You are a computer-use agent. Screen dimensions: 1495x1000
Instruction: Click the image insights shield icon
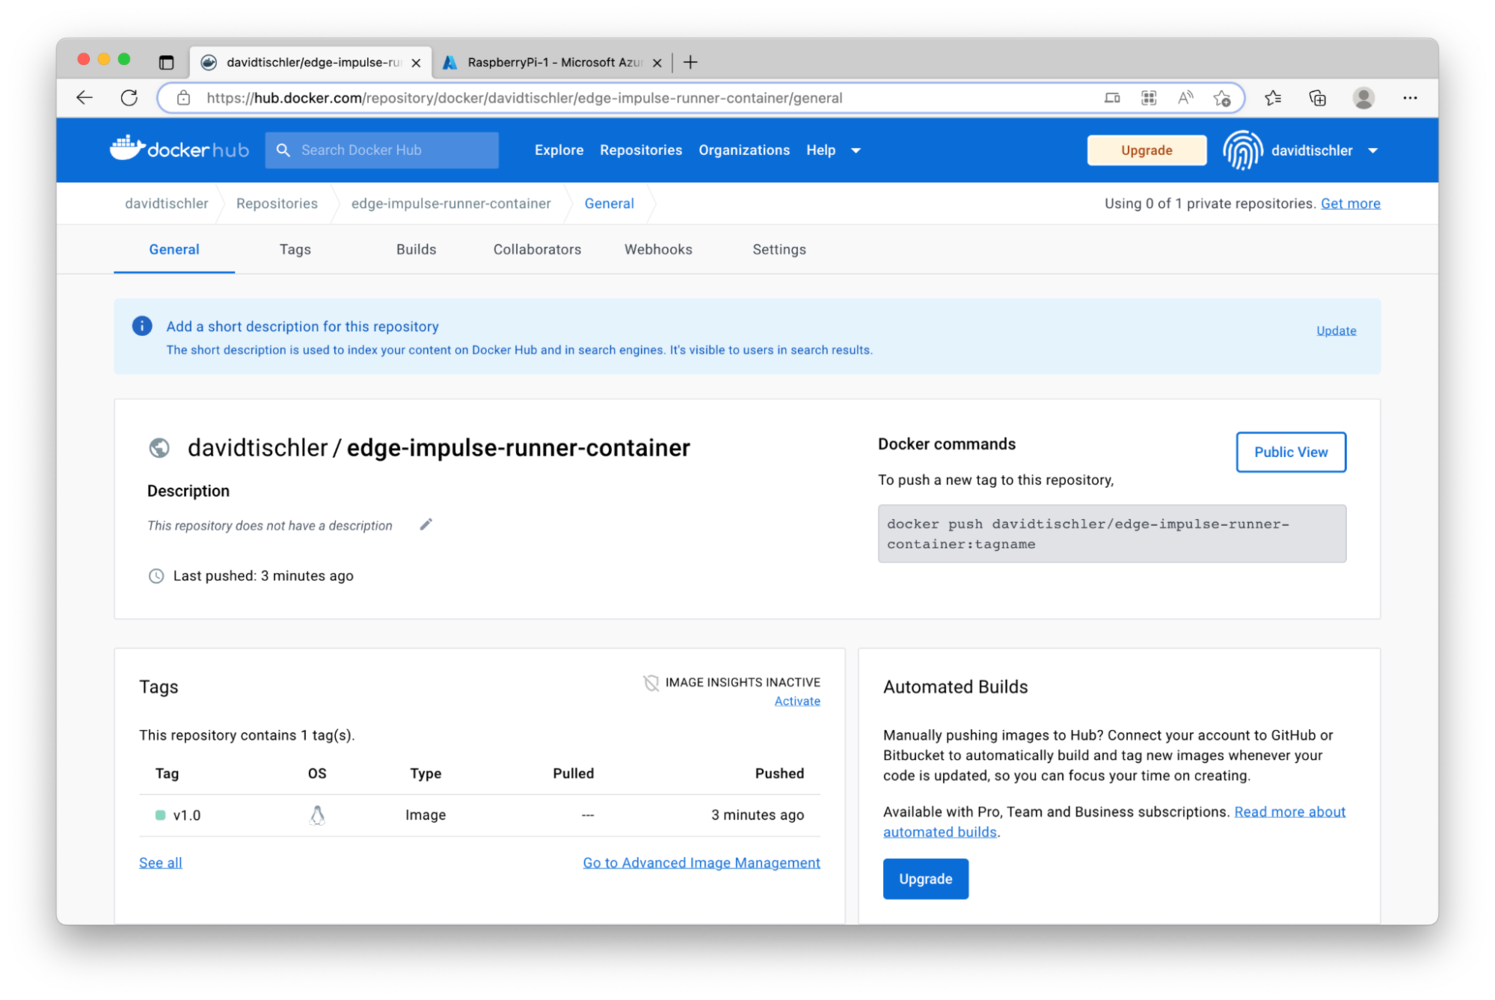pos(651,683)
